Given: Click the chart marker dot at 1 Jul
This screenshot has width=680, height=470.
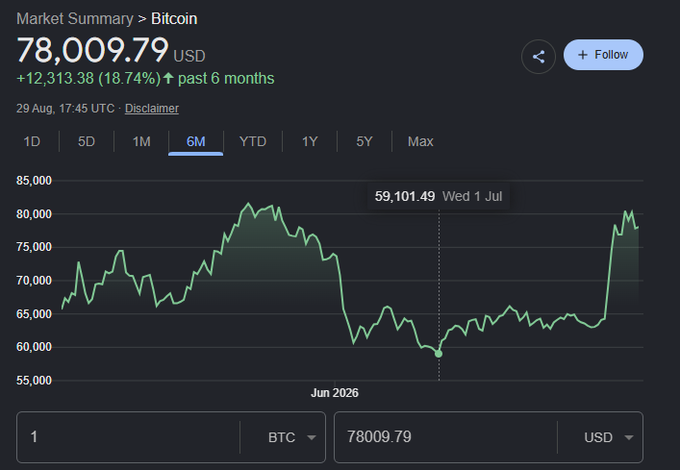Looking at the screenshot, I should tap(438, 354).
